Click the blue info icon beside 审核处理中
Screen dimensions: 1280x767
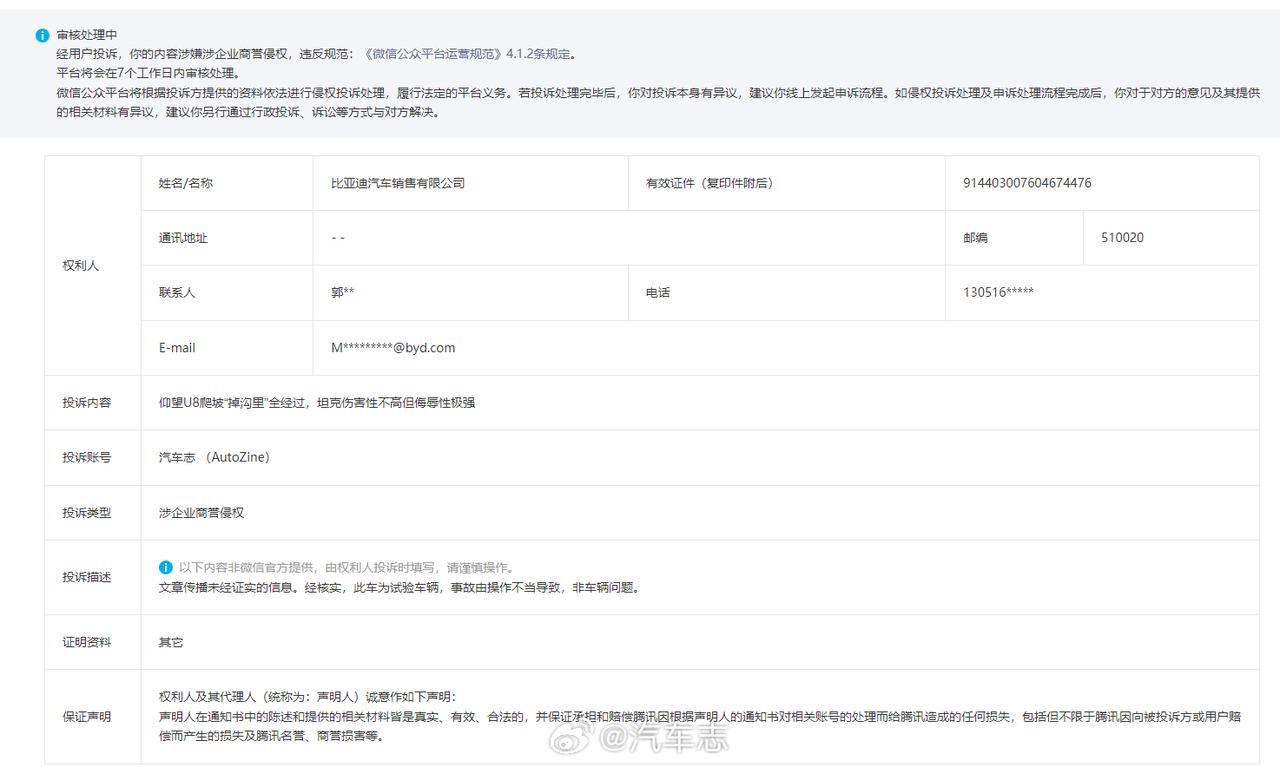coord(42,35)
